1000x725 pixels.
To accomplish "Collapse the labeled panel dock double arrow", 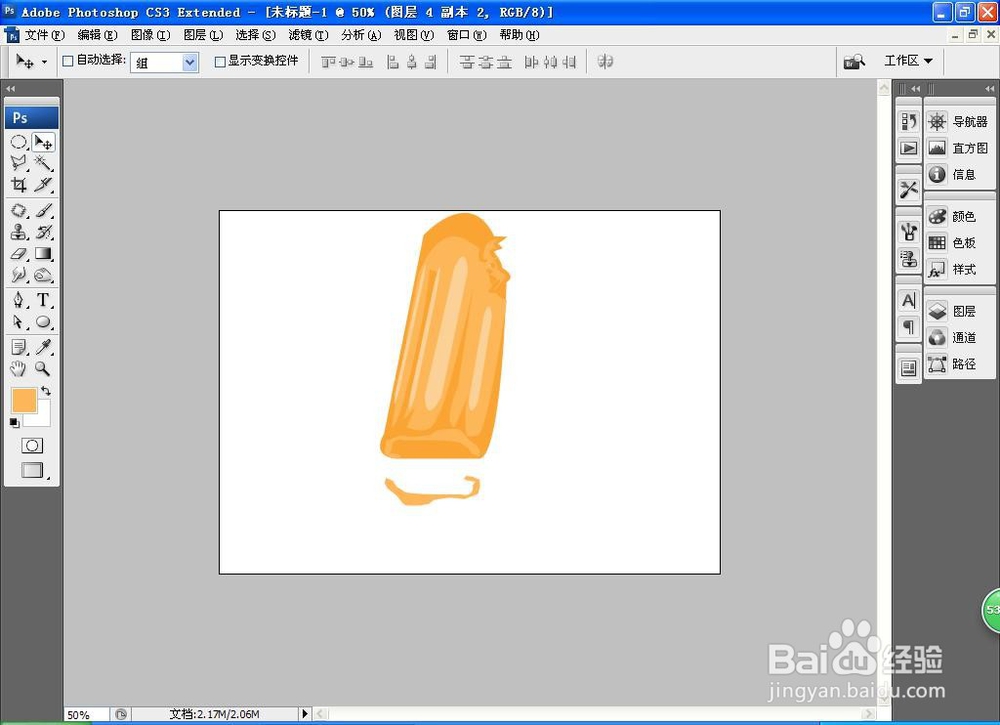I will click(989, 89).
